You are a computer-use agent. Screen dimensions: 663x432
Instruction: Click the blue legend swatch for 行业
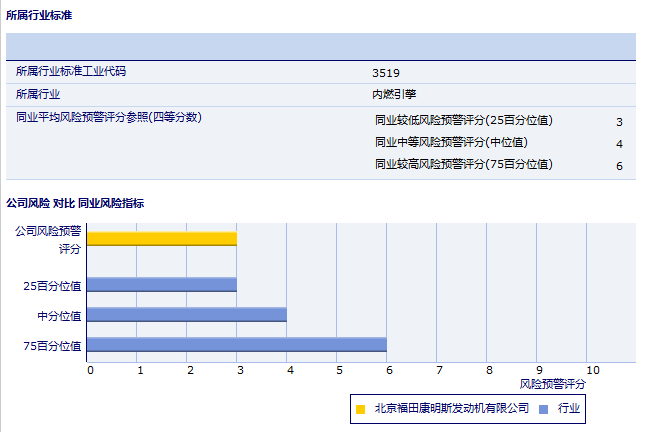coord(543,408)
